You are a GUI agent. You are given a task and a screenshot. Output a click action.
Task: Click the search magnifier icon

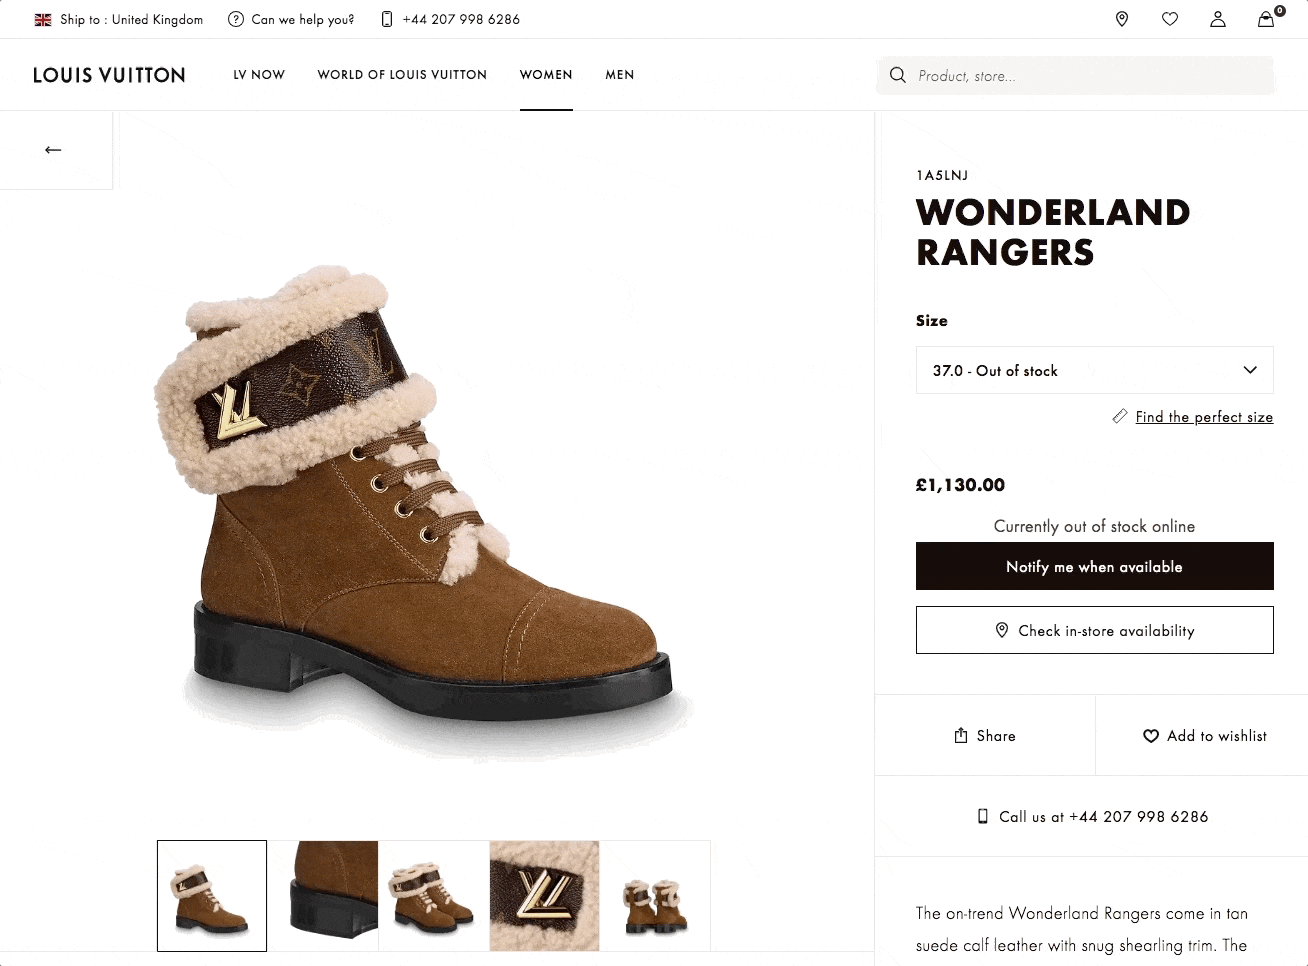898,75
